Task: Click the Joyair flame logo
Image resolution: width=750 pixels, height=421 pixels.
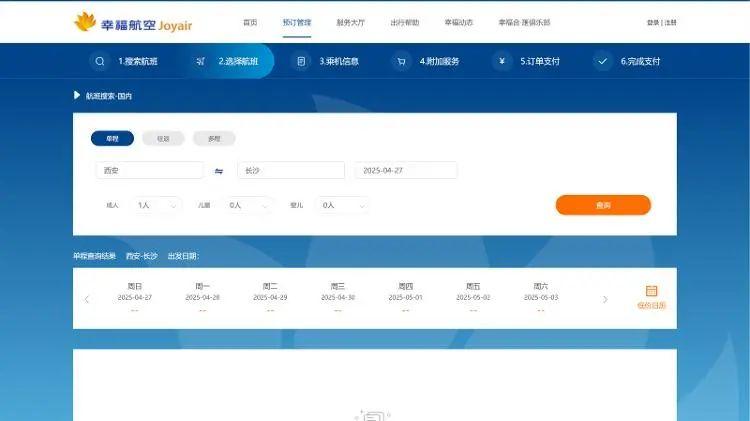Action: 85,22
